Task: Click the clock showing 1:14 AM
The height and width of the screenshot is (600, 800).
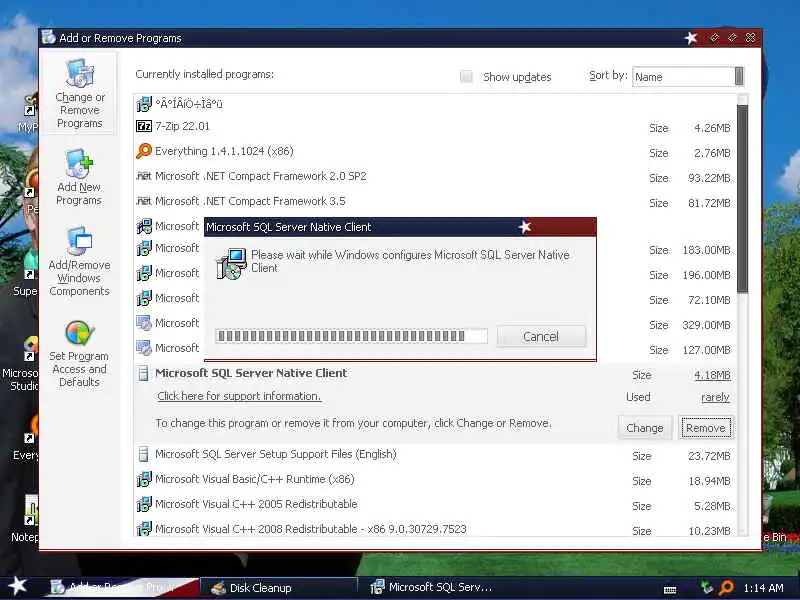Action: coord(763,588)
